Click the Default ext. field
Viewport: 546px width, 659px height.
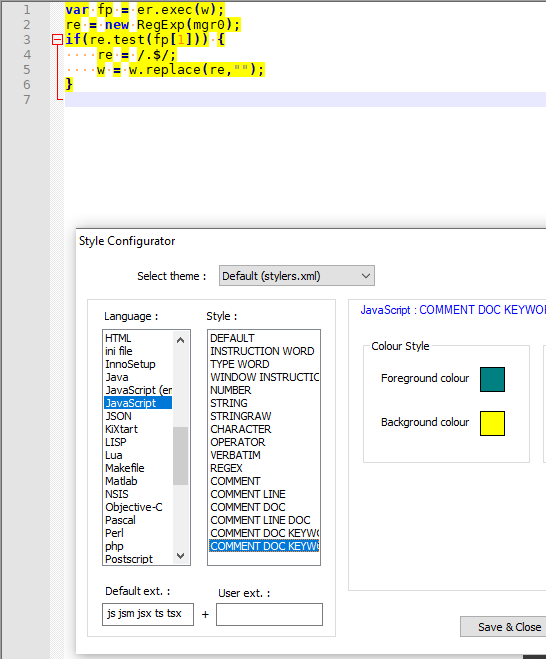(148, 614)
